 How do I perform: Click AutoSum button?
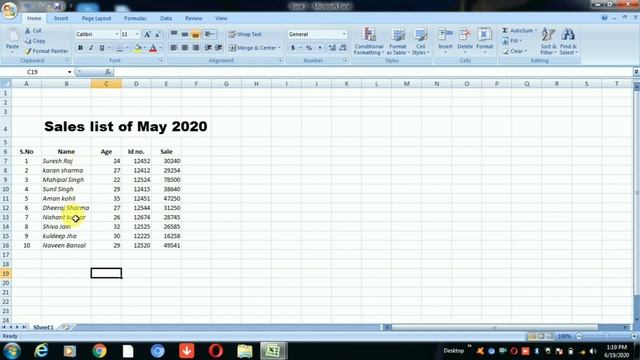pyautogui.click(x=518, y=31)
